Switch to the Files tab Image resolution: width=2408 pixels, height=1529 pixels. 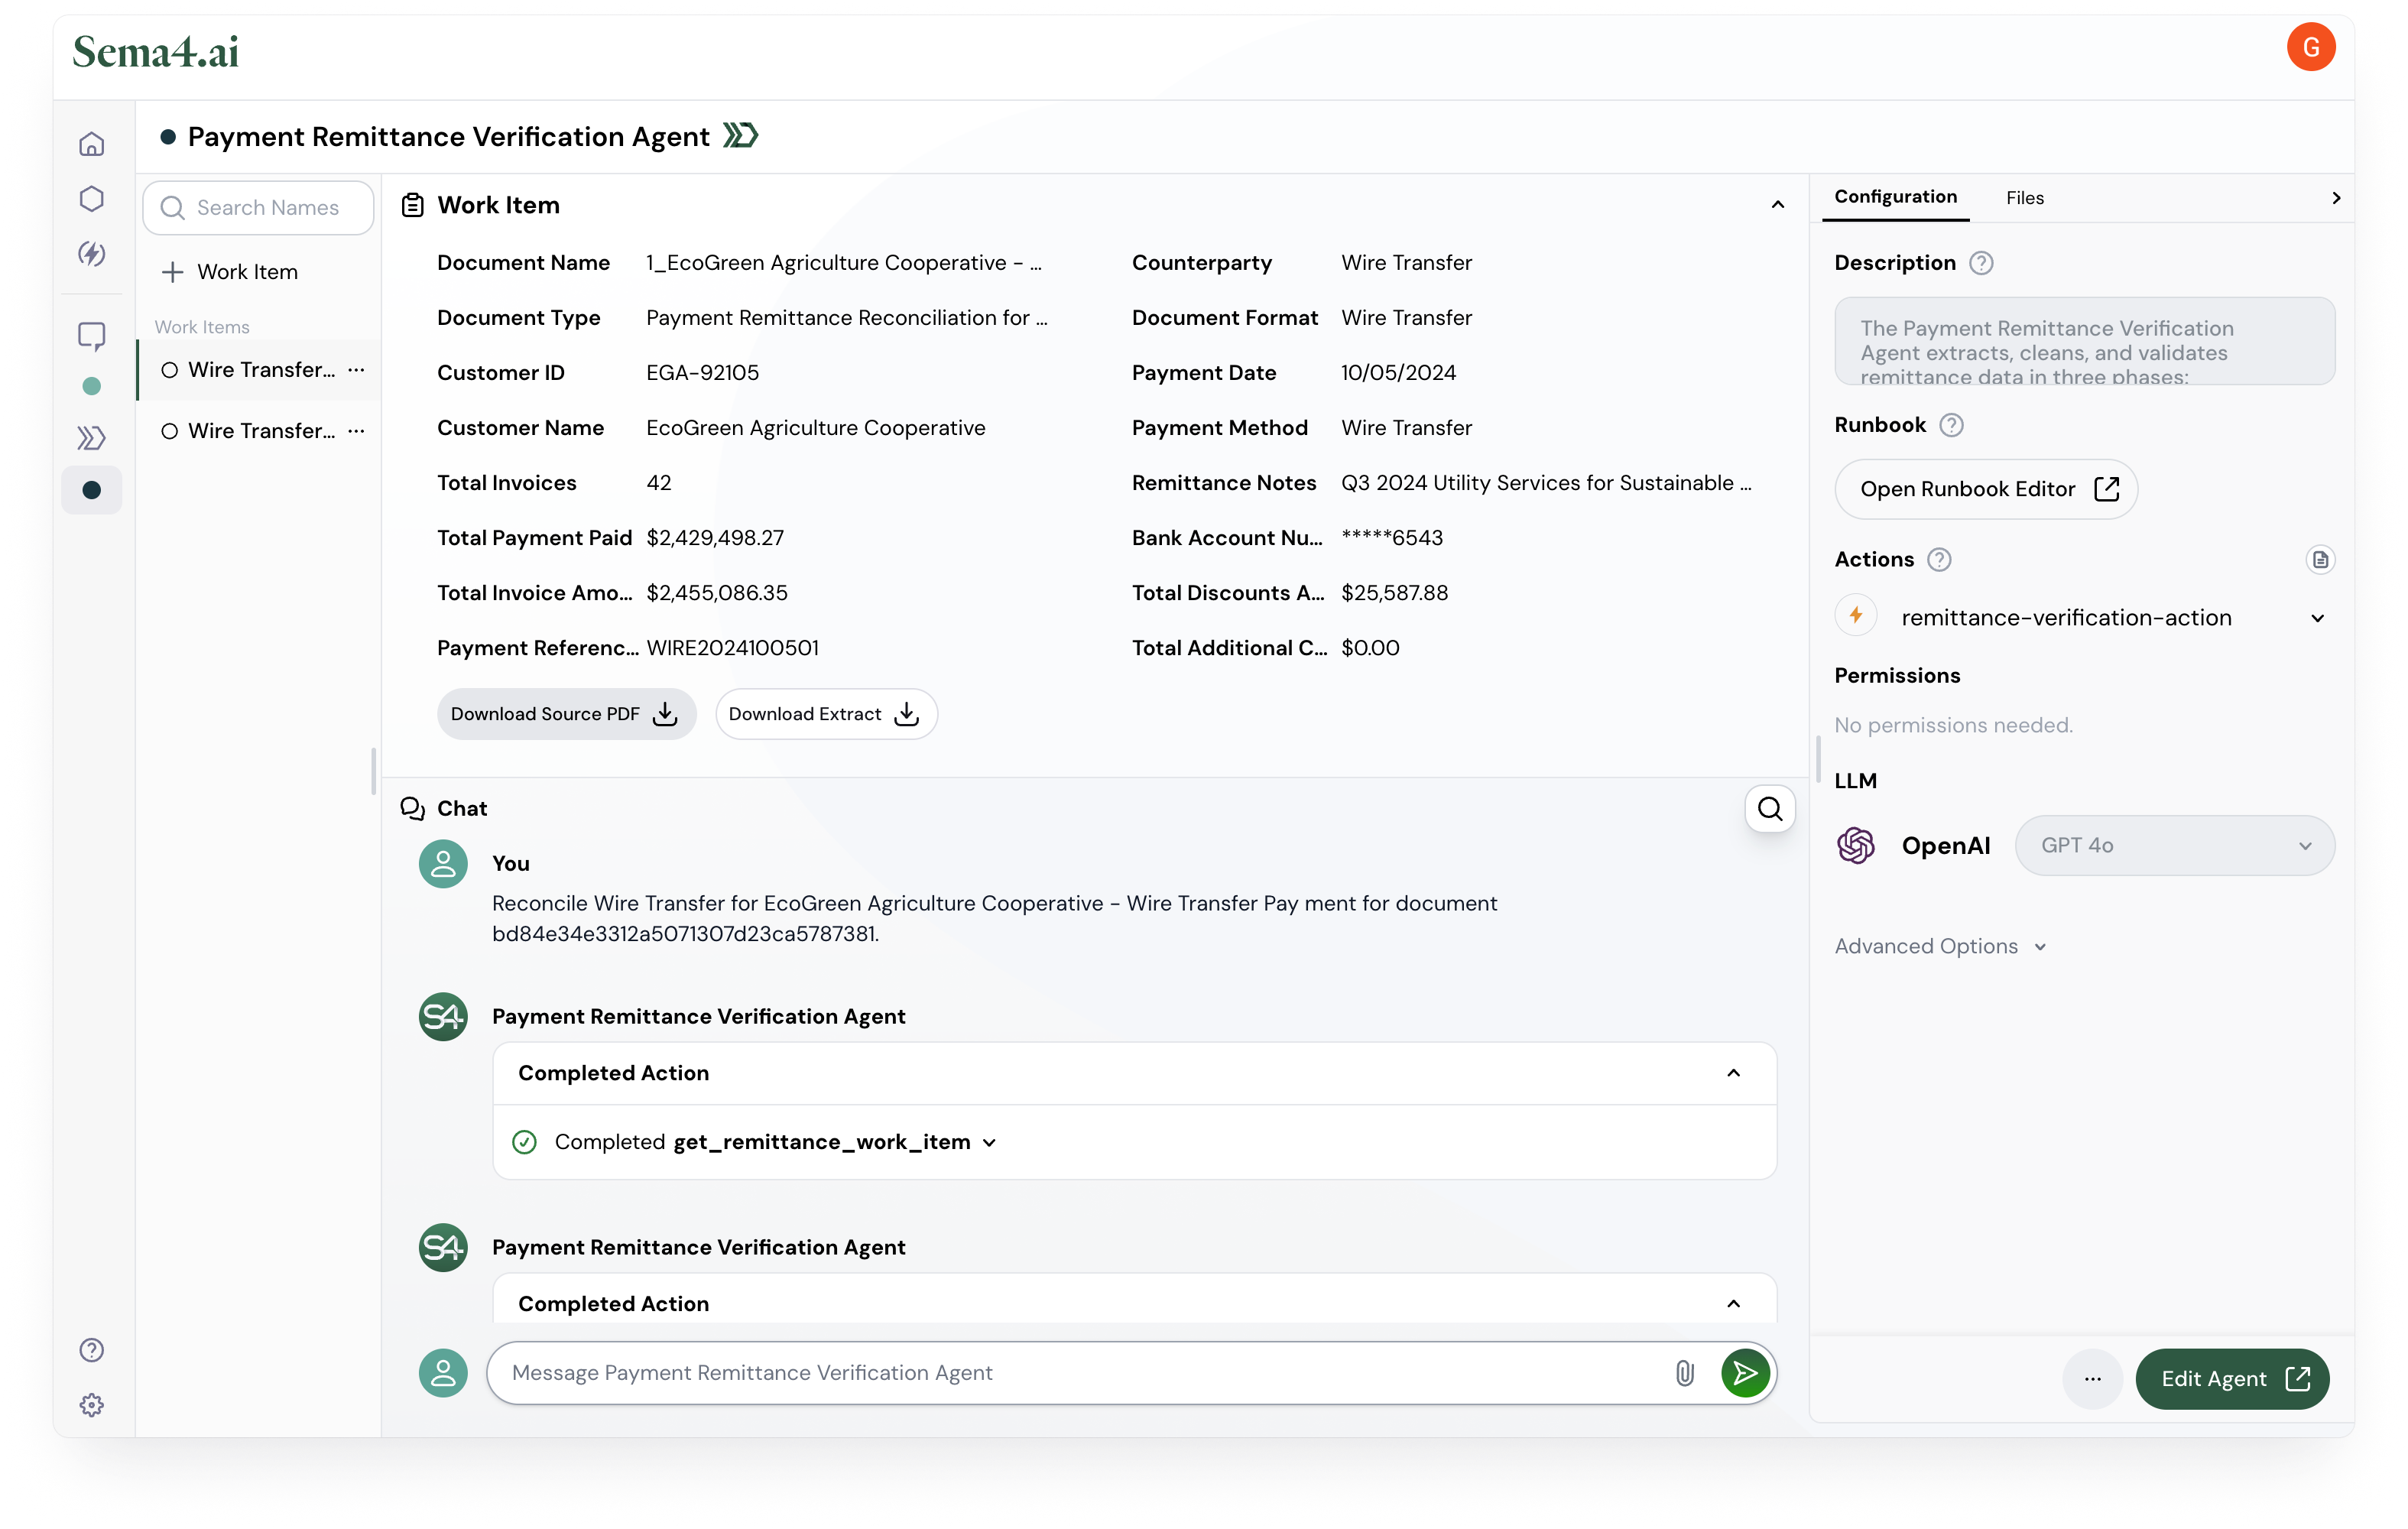point(2024,198)
